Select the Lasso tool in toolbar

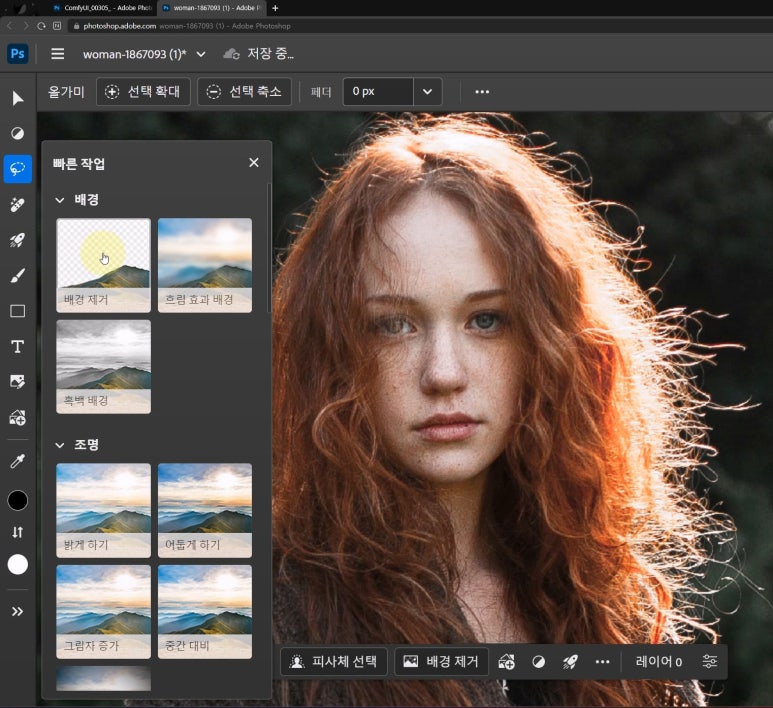[18, 169]
